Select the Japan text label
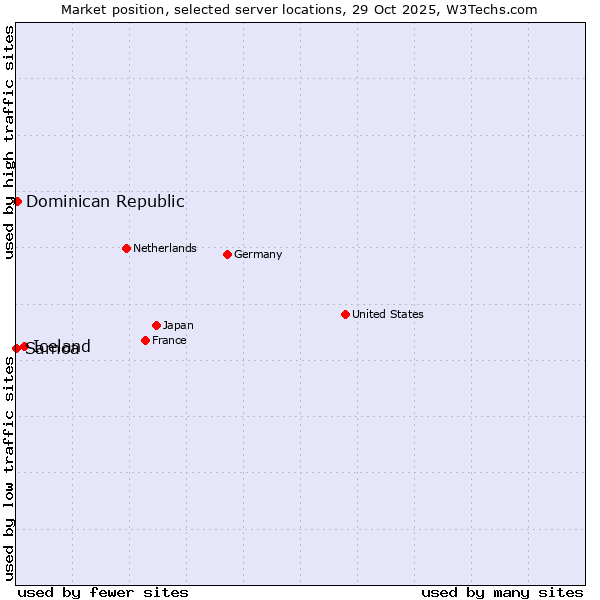Image resolution: width=600 pixels, height=600 pixels. [x=178, y=325]
